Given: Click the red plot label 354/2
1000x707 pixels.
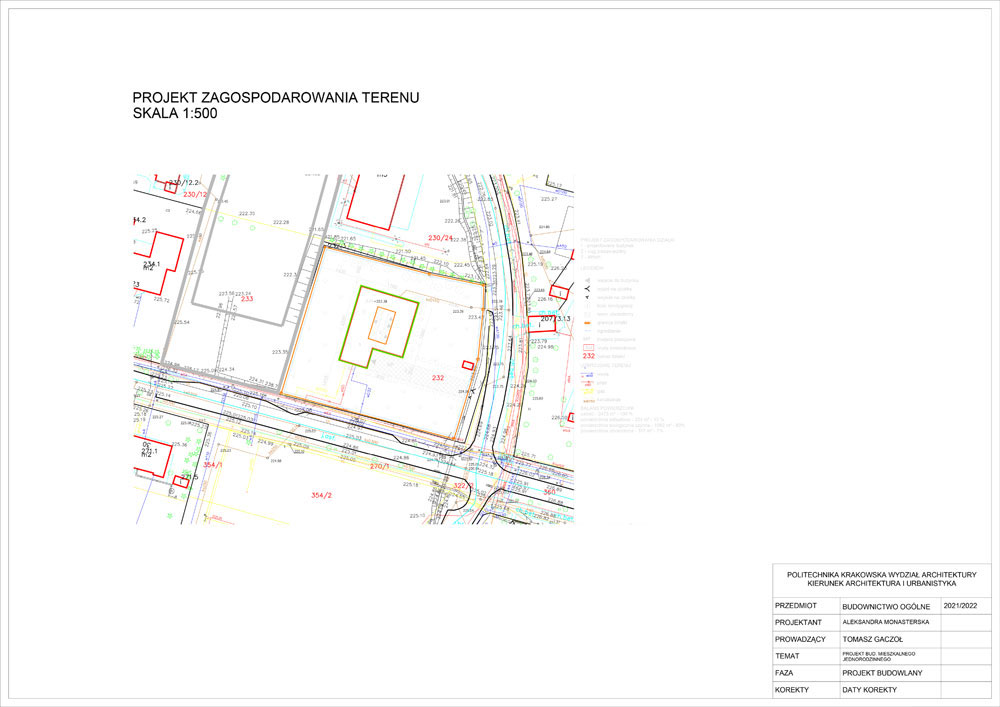Looking at the screenshot, I should tap(321, 495).
